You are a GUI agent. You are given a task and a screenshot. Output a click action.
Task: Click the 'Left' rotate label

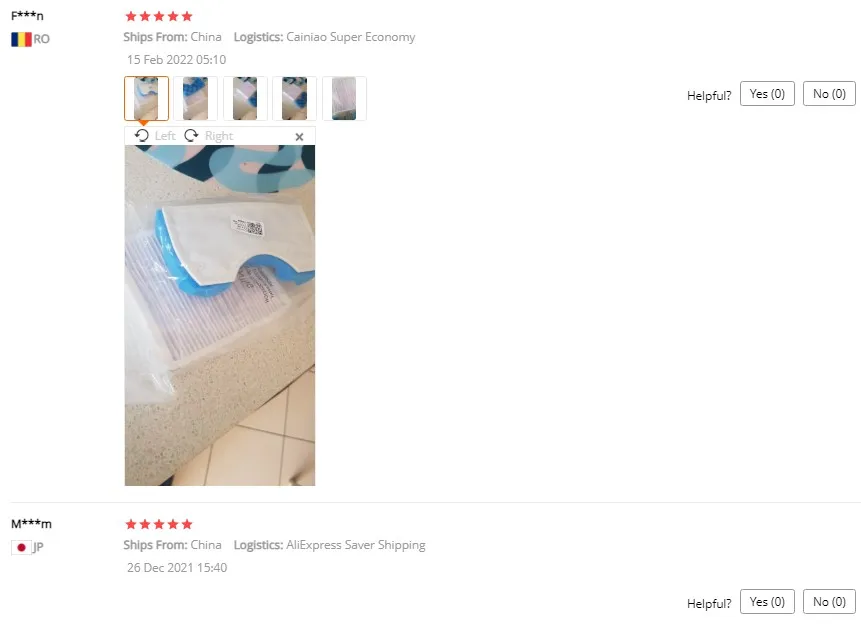(165, 136)
